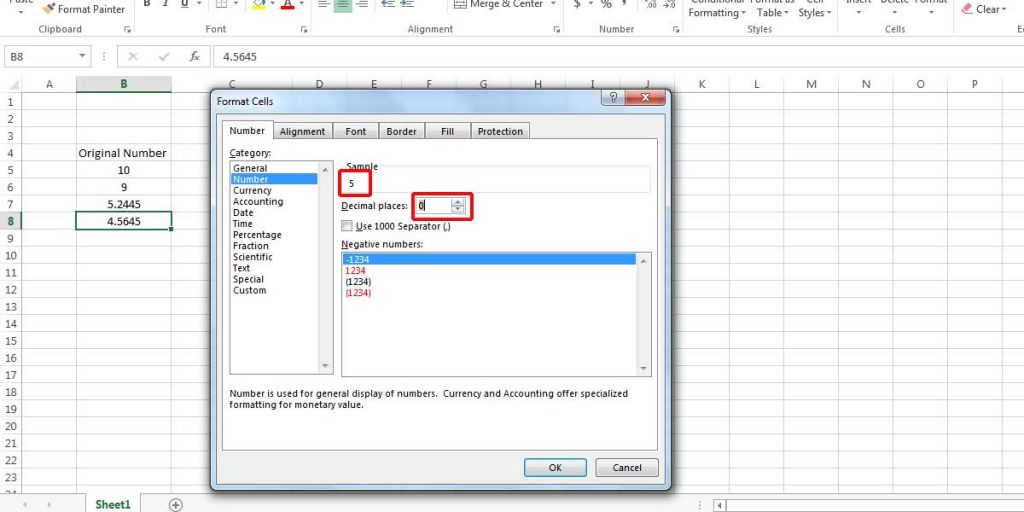
Task: Select Custom in Category list
Action: [x=249, y=290]
